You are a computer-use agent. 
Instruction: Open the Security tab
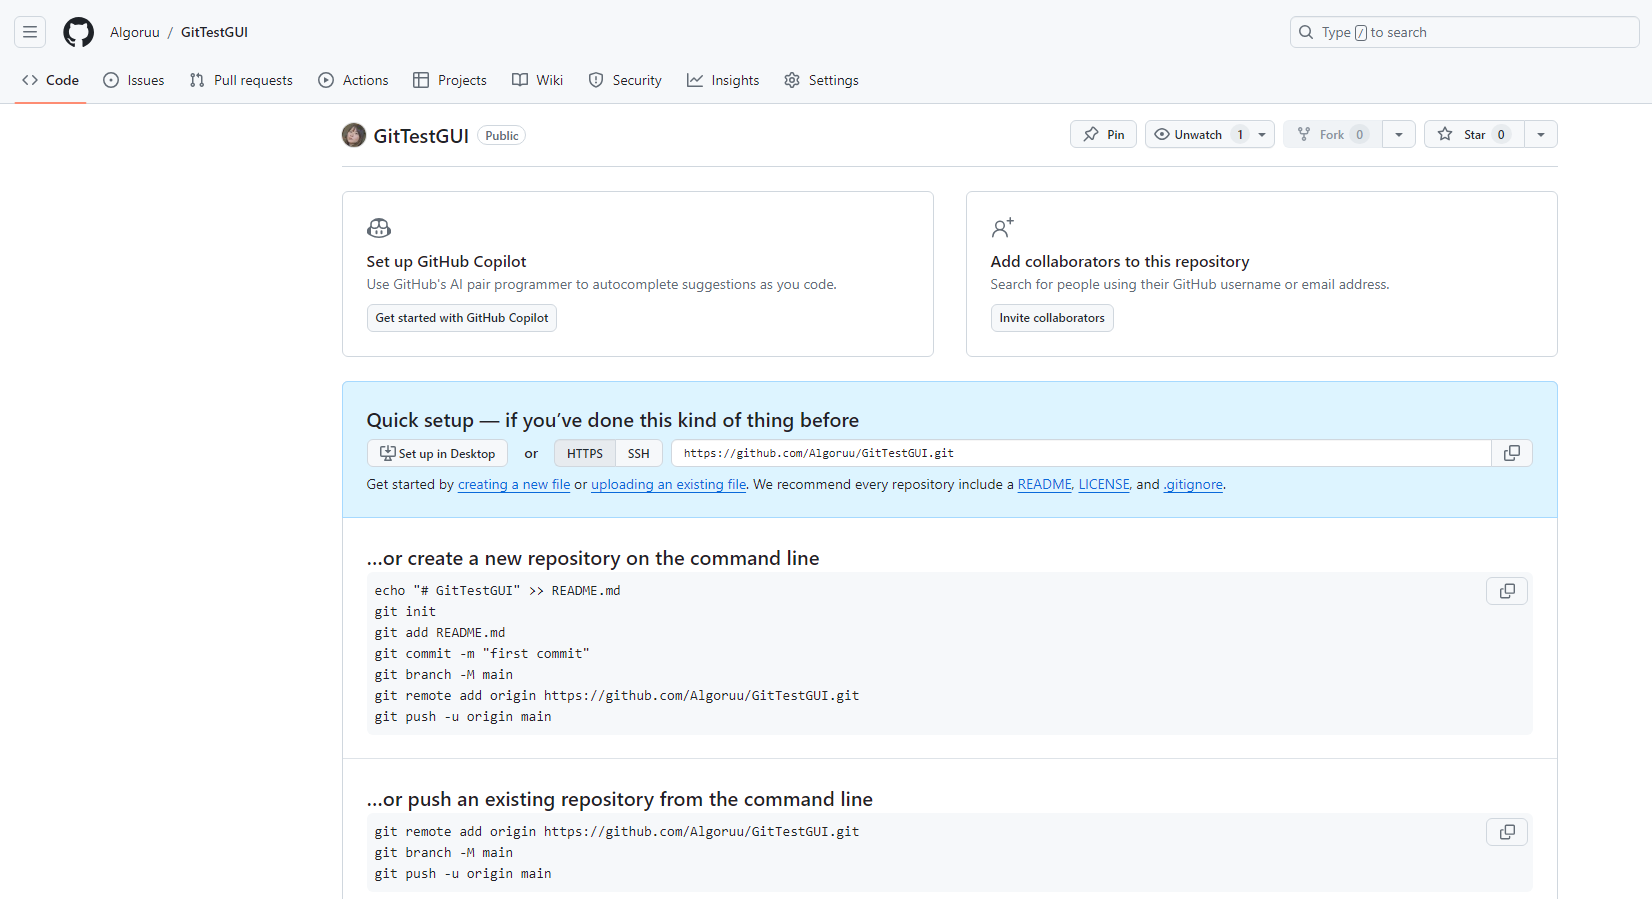[625, 80]
